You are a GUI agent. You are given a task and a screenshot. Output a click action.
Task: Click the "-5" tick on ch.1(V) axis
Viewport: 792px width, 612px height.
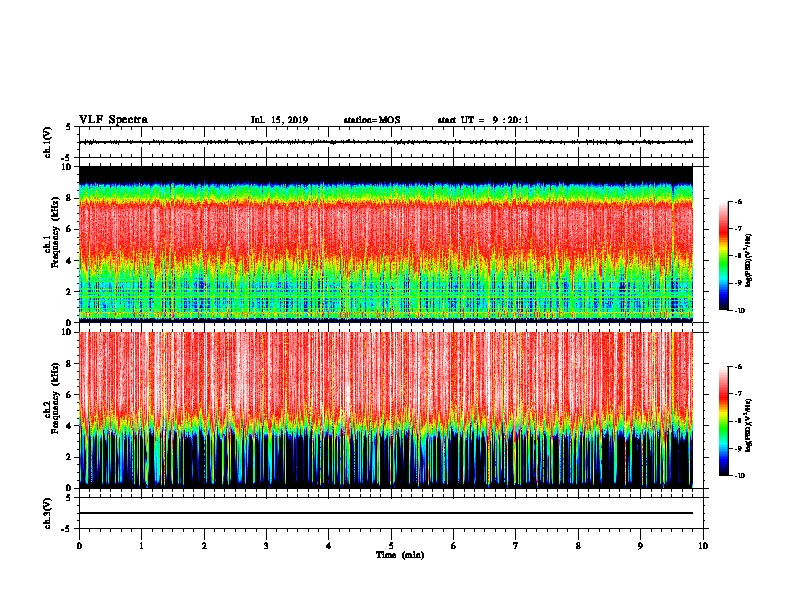67,158
